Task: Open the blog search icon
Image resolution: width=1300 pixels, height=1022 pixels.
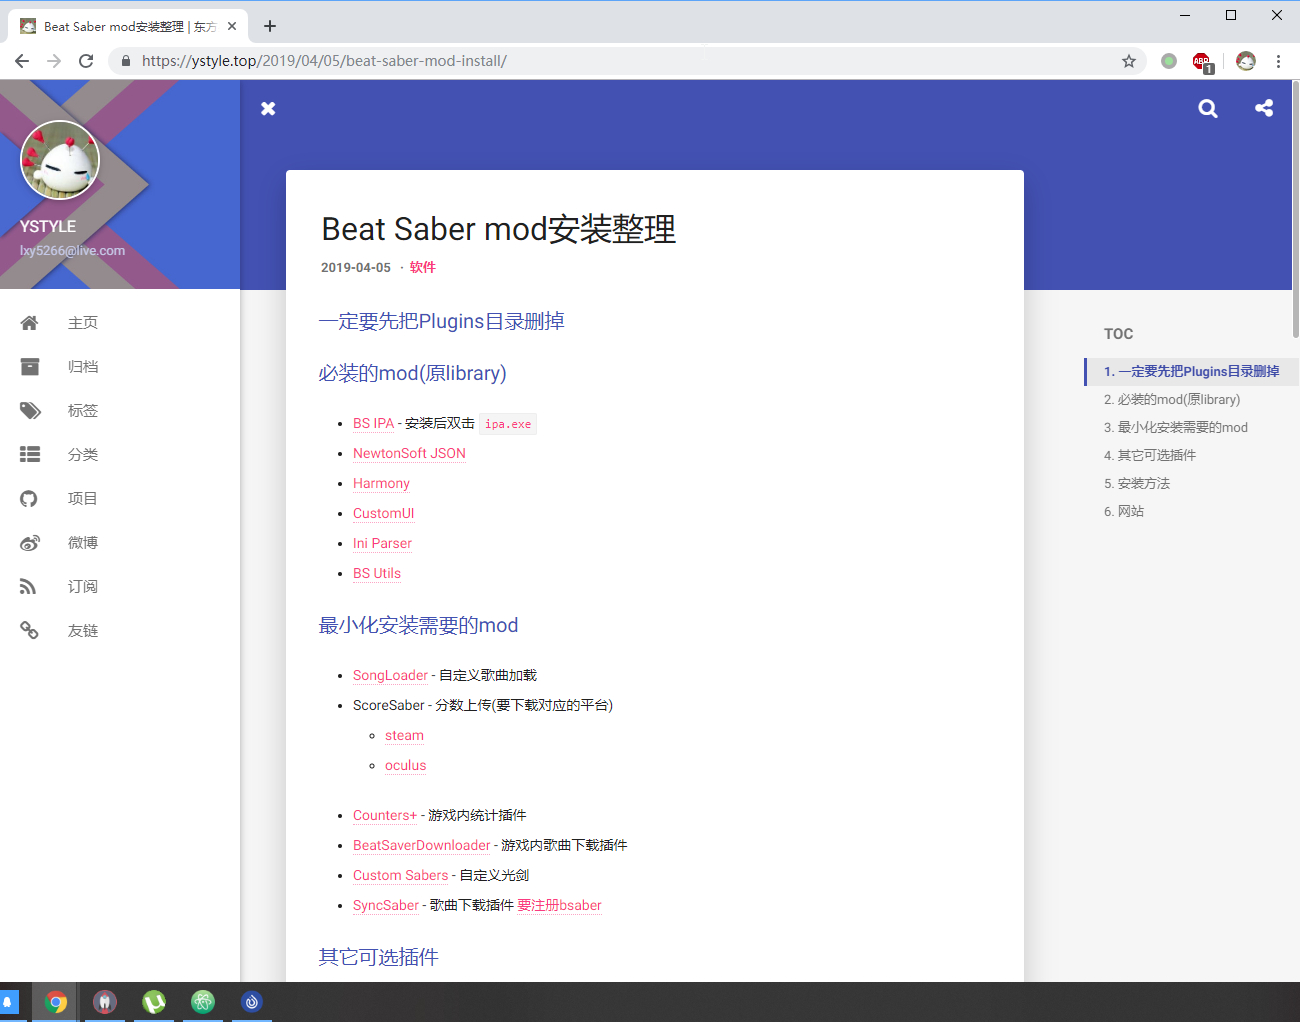Action: [1208, 108]
